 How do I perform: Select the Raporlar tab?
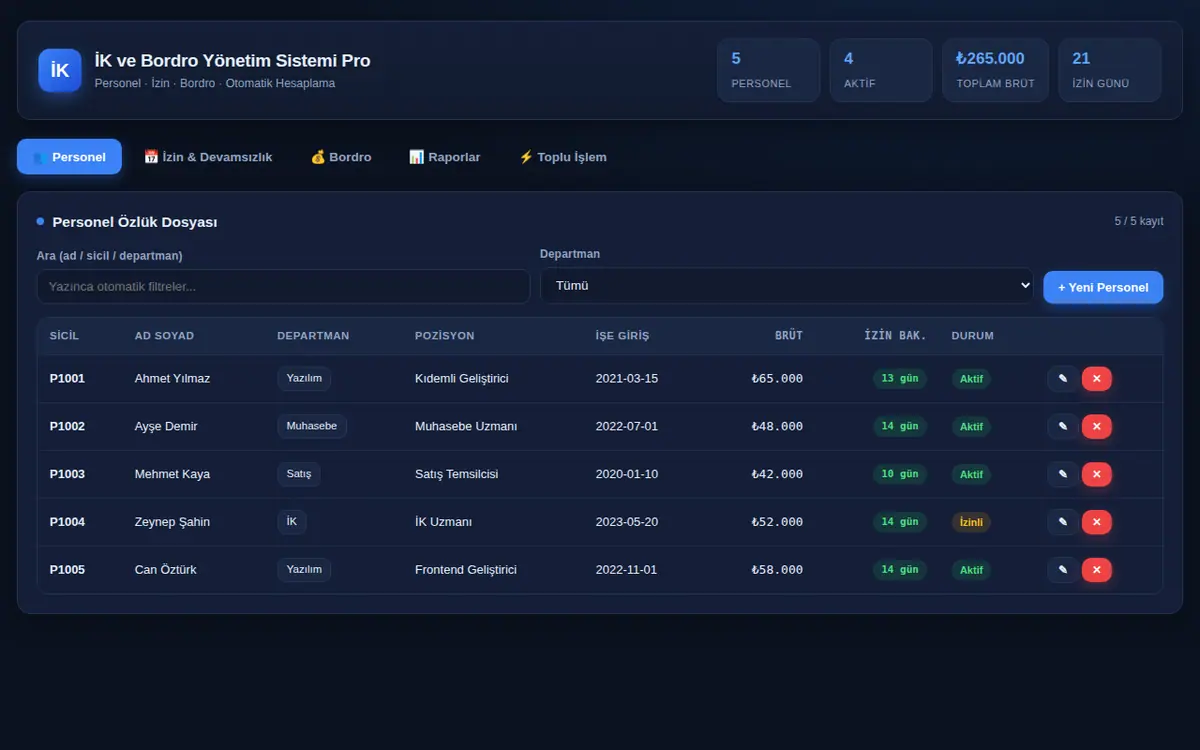[445, 157]
